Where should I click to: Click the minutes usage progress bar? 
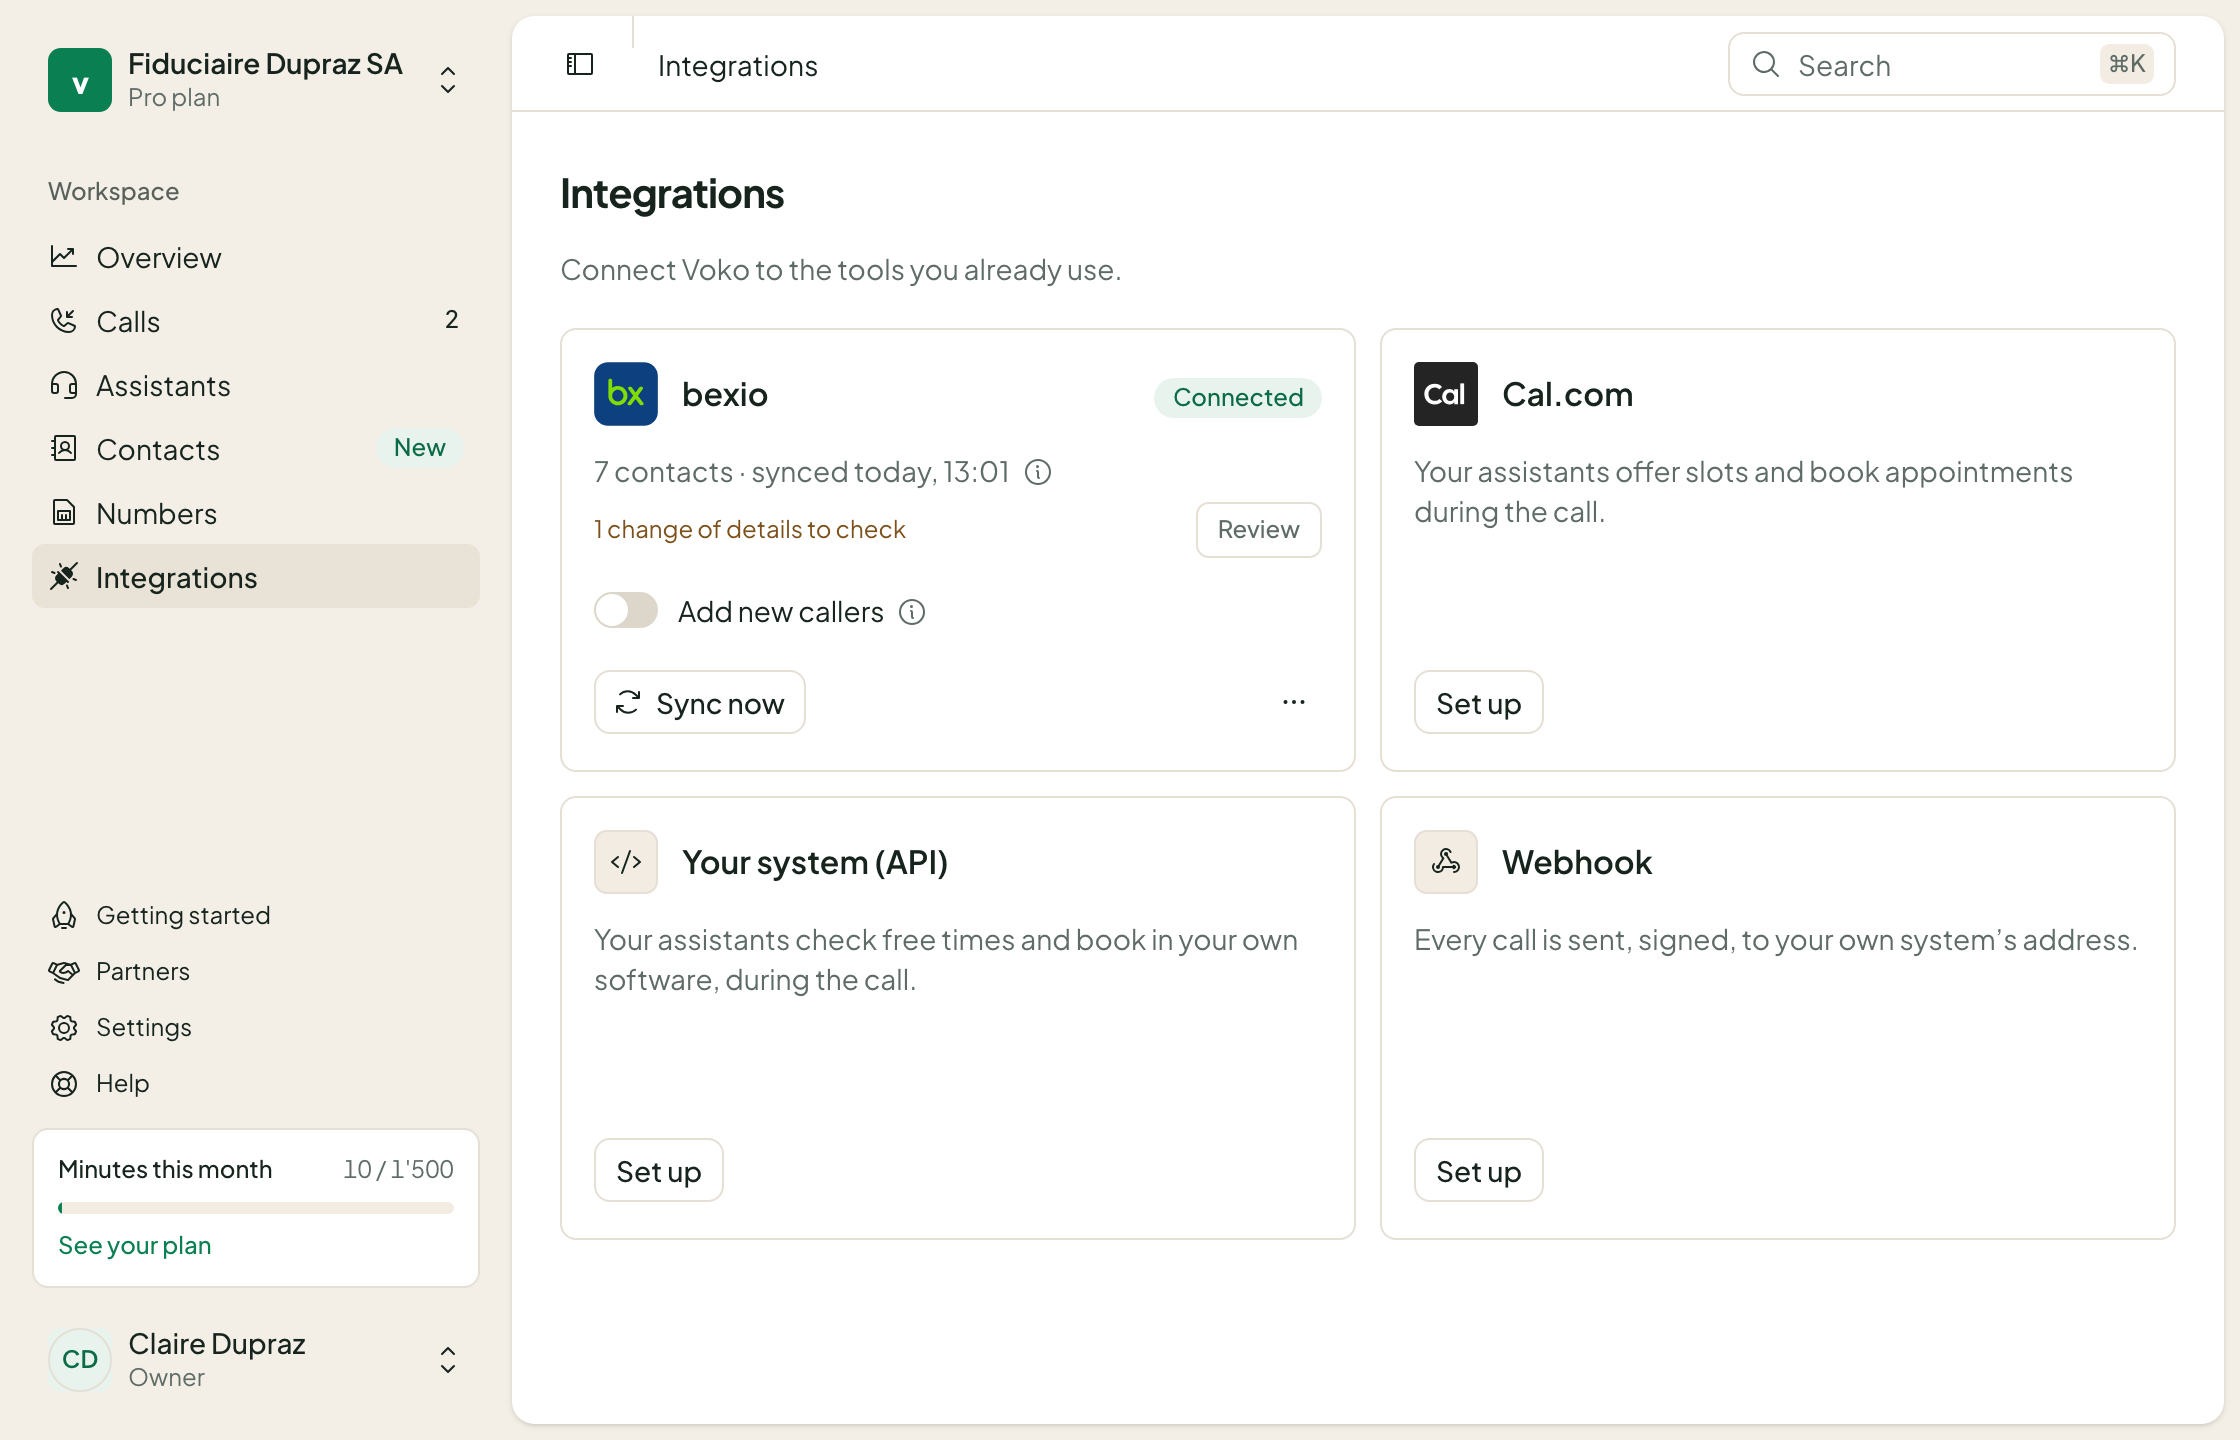pyautogui.click(x=256, y=1208)
